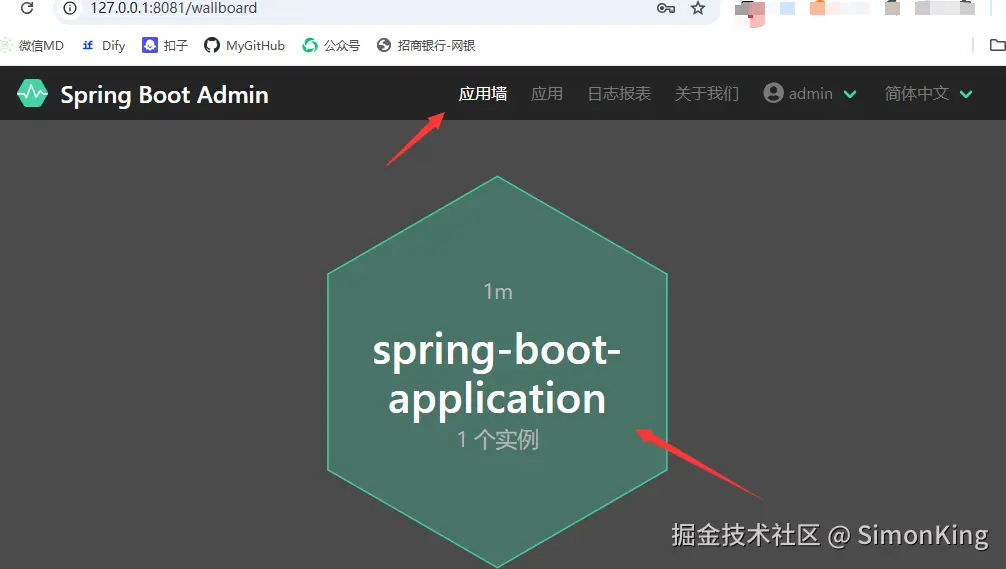Open the 扣子 bookmark
Image resolution: width=1006 pixels, height=569 pixels.
point(165,46)
